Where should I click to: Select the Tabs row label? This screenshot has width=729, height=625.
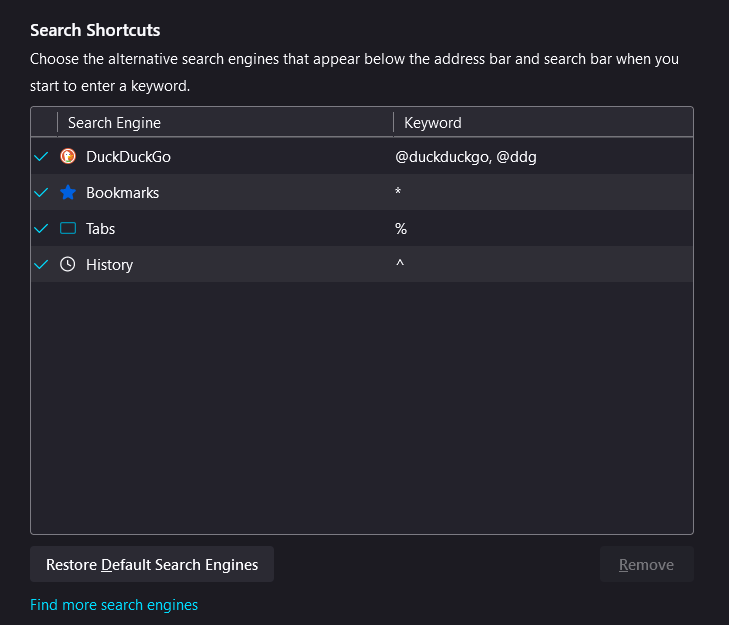click(x=100, y=228)
